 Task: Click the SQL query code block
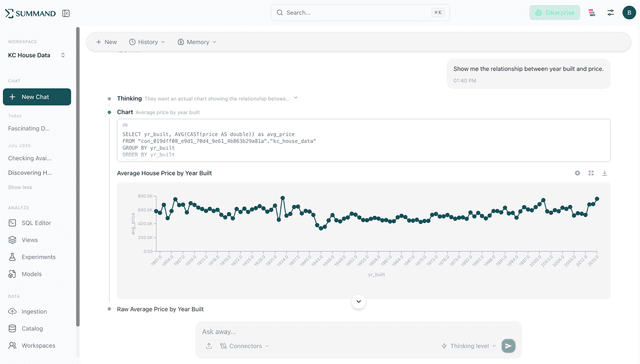click(364, 140)
